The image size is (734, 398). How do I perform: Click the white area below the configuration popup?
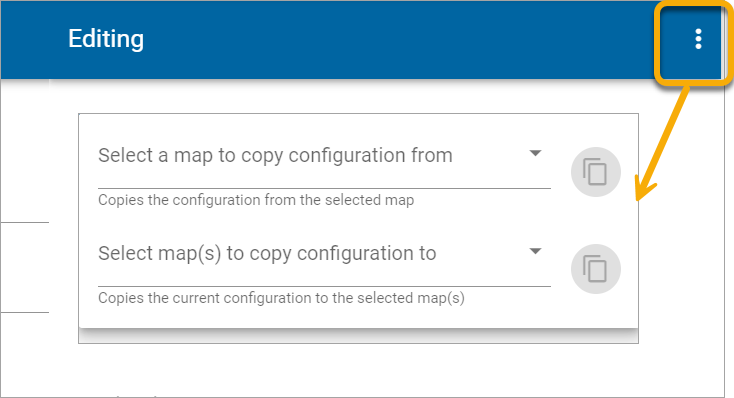[358, 370]
